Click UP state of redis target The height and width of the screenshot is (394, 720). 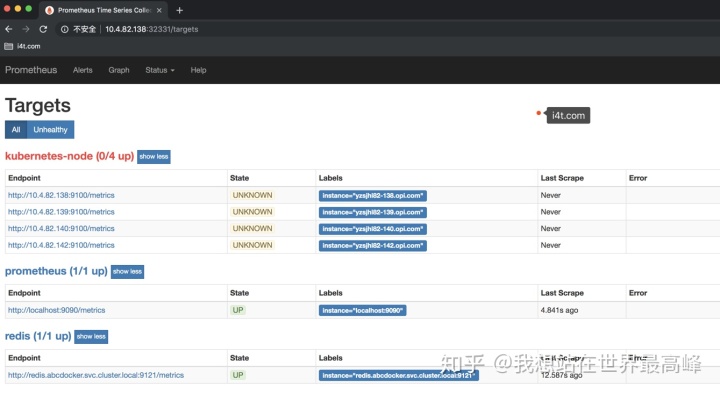point(238,375)
